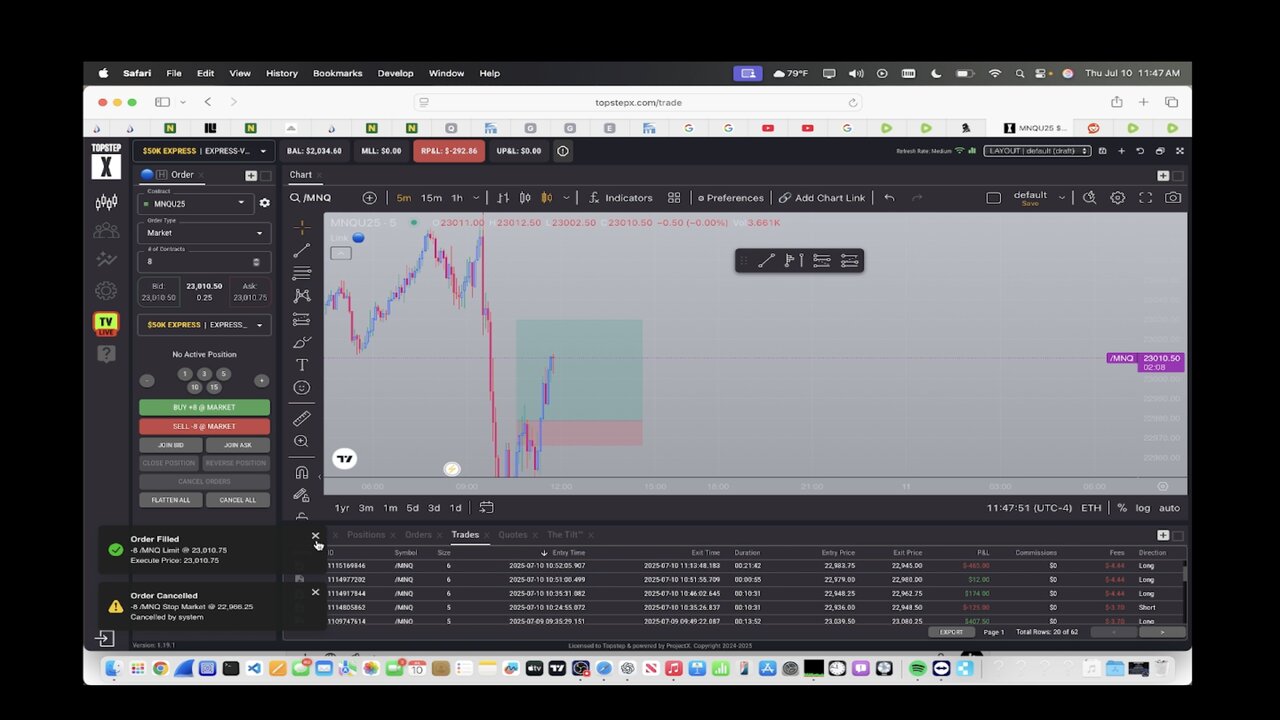Select the trend line drawing tool
This screenshot has width=1280, height=720.
(302, 250)
